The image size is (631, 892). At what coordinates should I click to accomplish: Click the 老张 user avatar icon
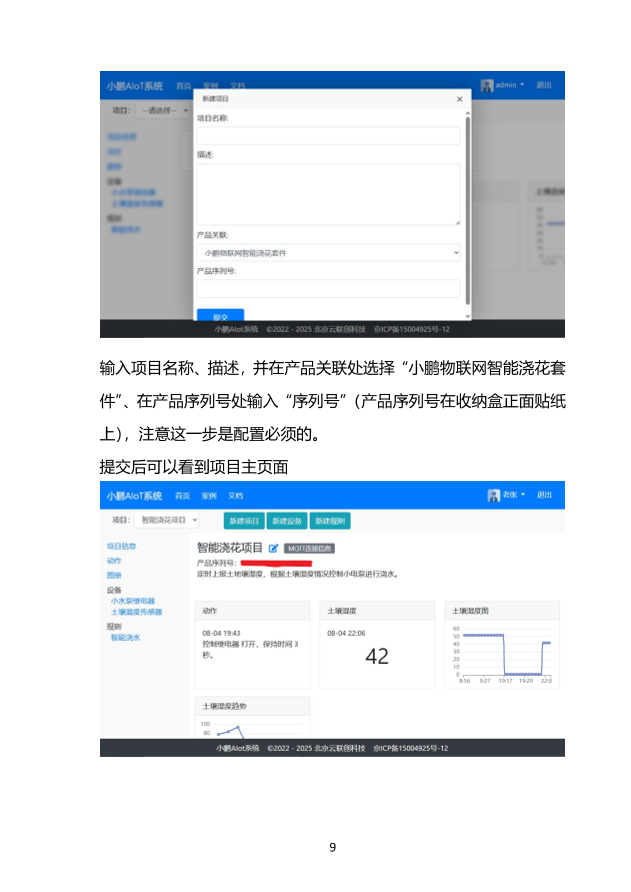[493, 495]
